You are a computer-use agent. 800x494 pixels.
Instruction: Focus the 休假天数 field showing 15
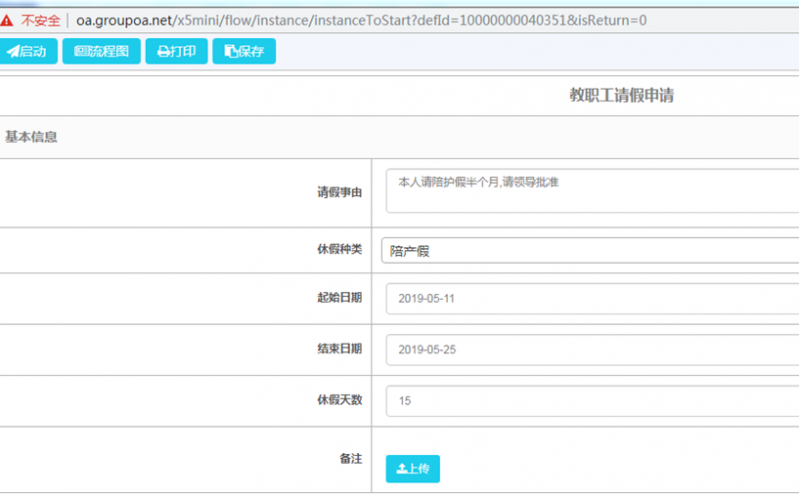(590, 400)
